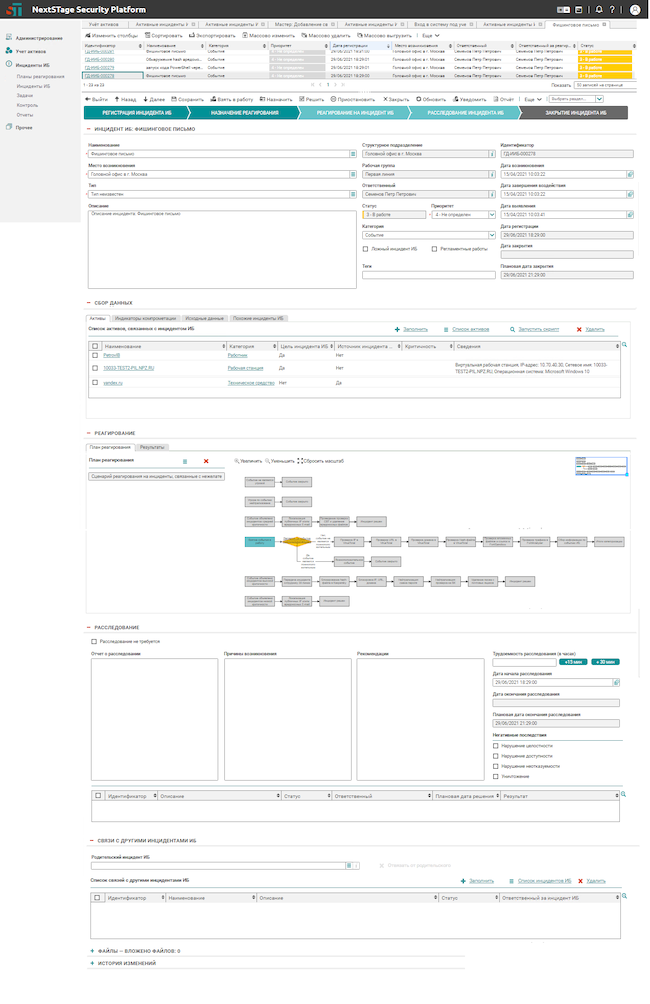The image size is (650, 1004).
Task: Open the Категория dropdown
Action: [492, 235]
